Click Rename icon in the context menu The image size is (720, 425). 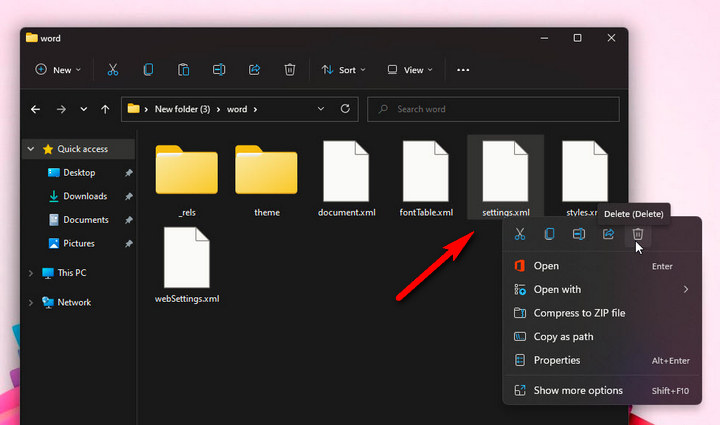(579, 234)
